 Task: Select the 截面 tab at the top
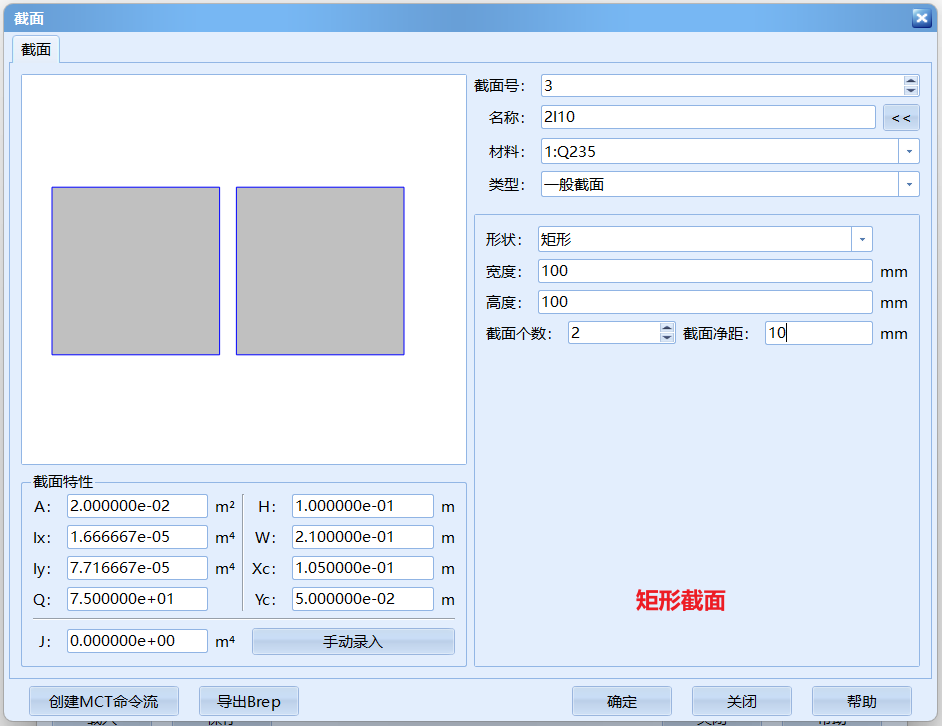point(35,47)
